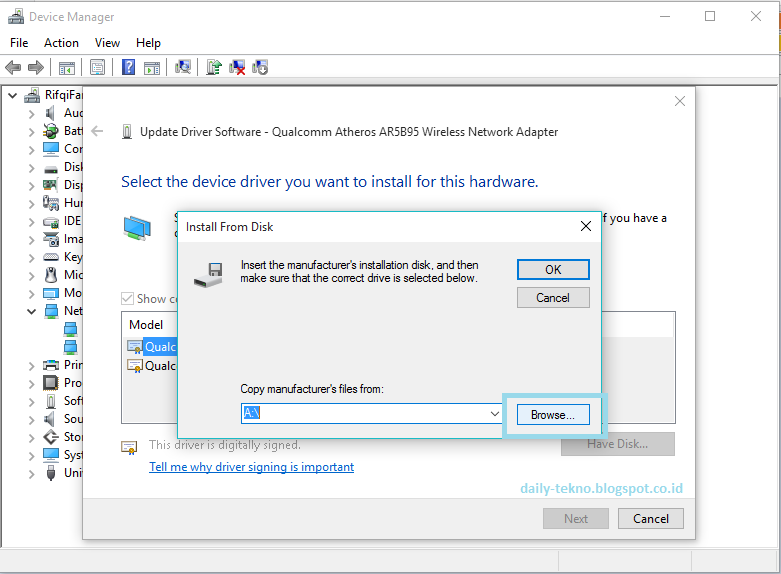Click Cancel in Update Driver wizard
This screenshot has width=781, height=574.
tap(651, 519)
